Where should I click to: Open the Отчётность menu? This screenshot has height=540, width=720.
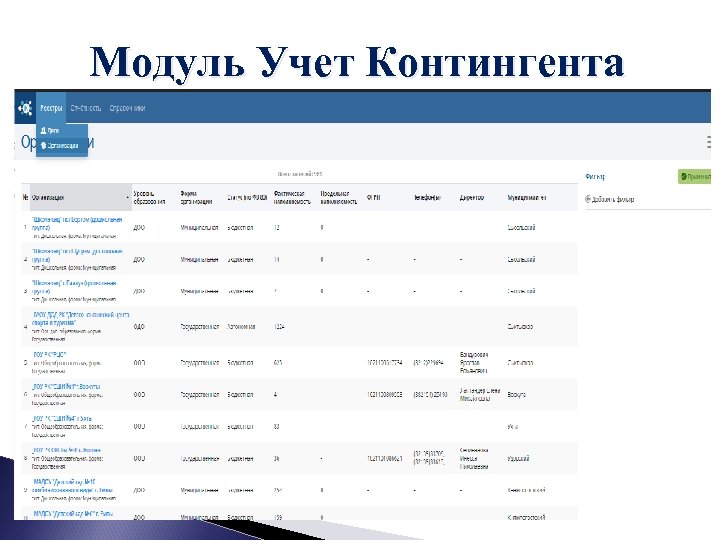pos(86,108)
